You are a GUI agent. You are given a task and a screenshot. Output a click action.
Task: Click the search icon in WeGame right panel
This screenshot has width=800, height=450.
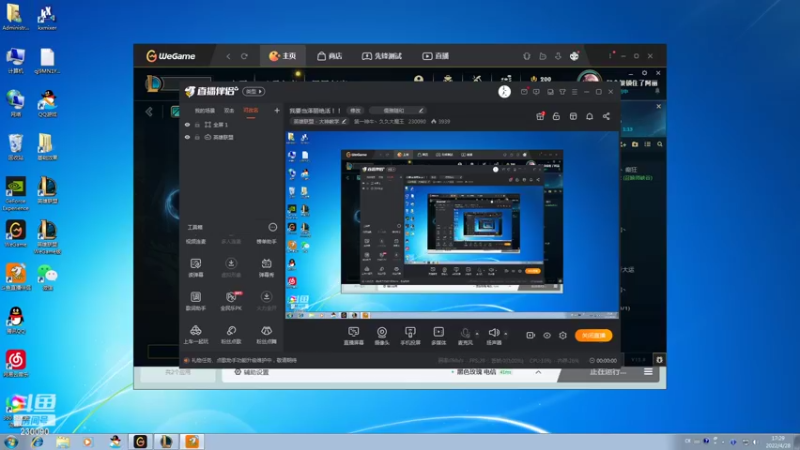pyautogui.click(x=660, y=144)
